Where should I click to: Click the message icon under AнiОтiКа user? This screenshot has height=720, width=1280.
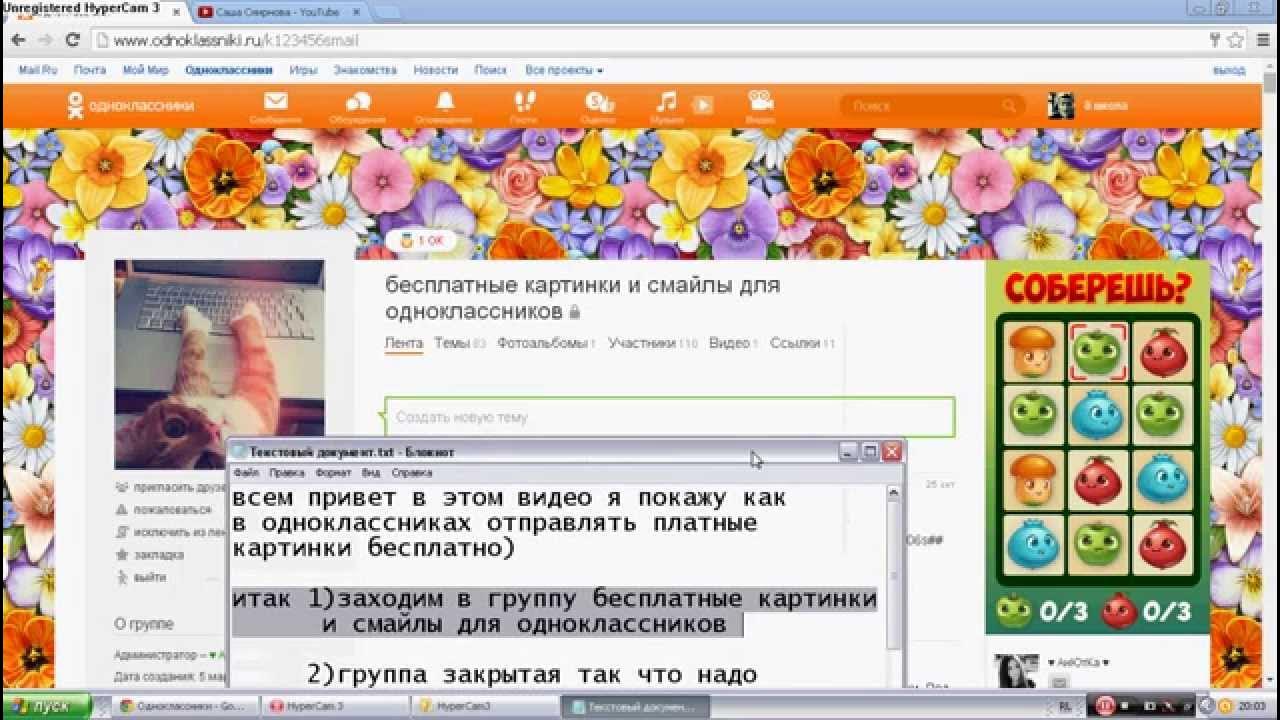[1059, 683]
